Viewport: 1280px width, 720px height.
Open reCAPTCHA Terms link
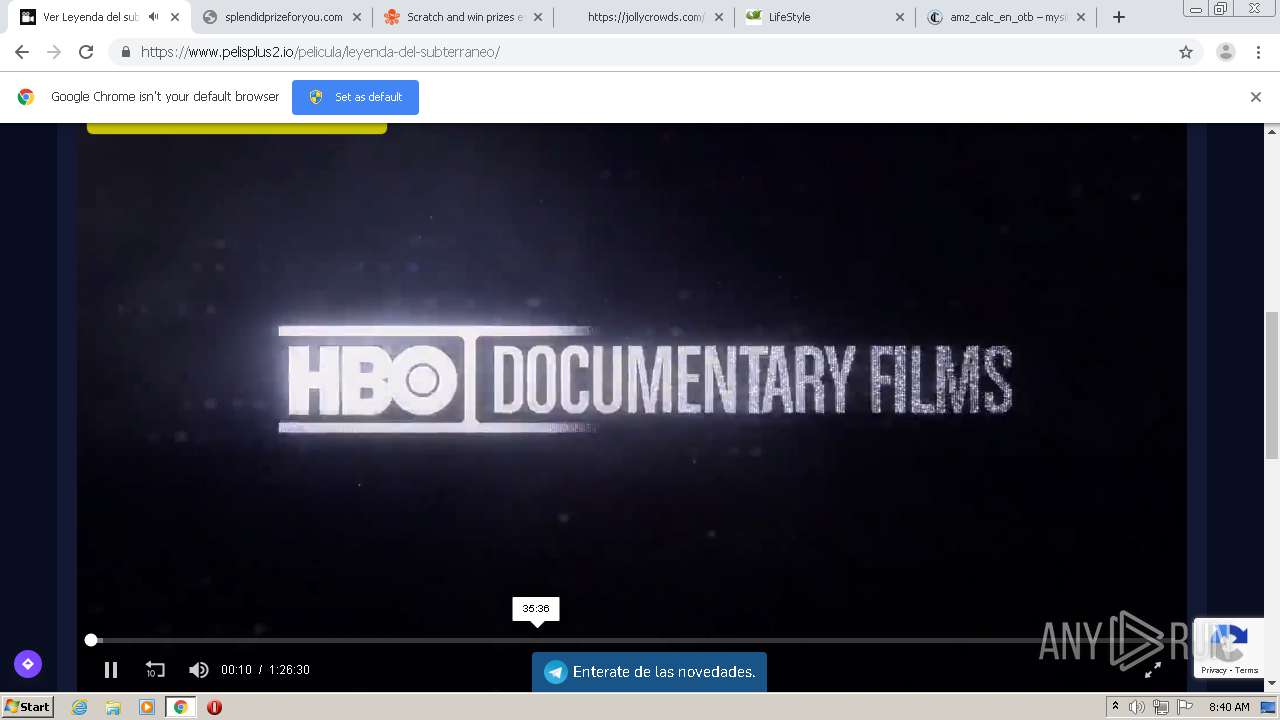pos(1247,670)
